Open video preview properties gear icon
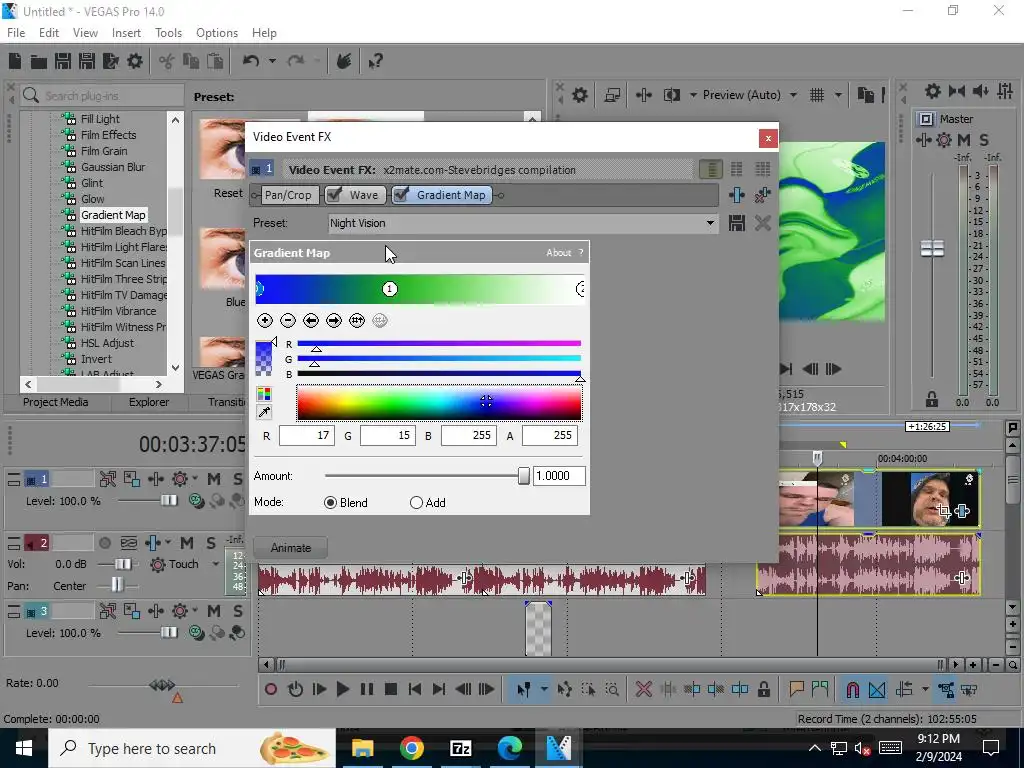The image size is (1024, 768). pos(579,95)
